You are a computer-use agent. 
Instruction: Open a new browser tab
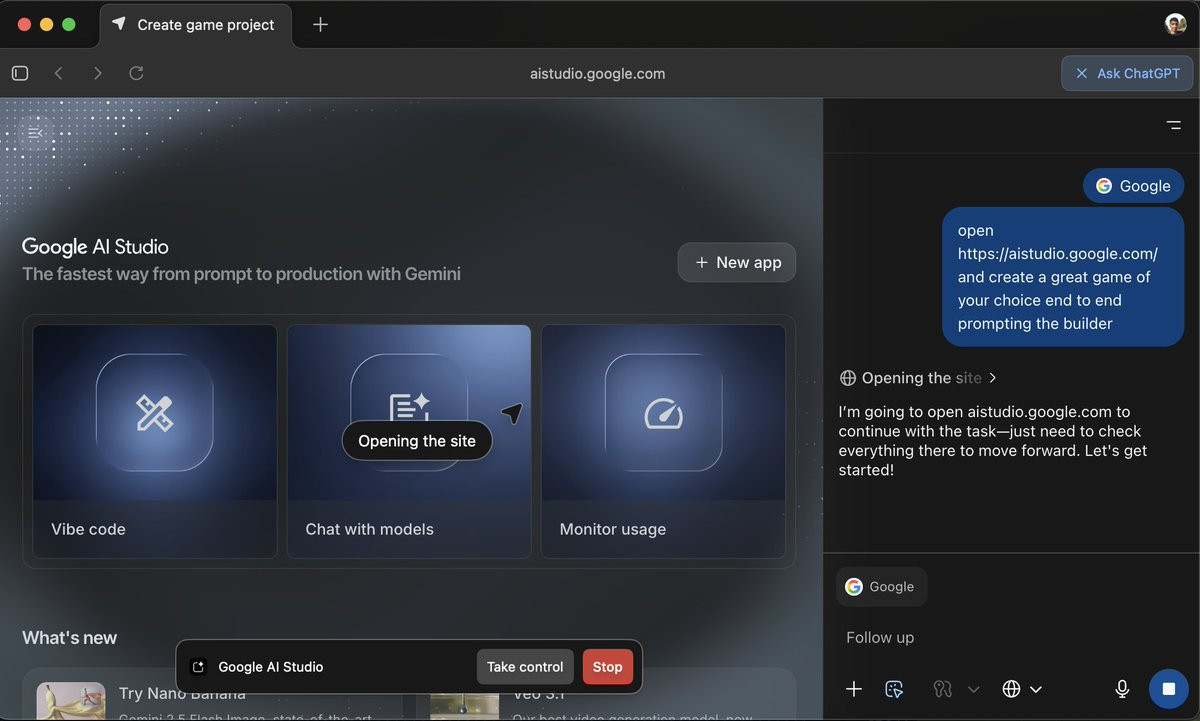click(320, 24)
